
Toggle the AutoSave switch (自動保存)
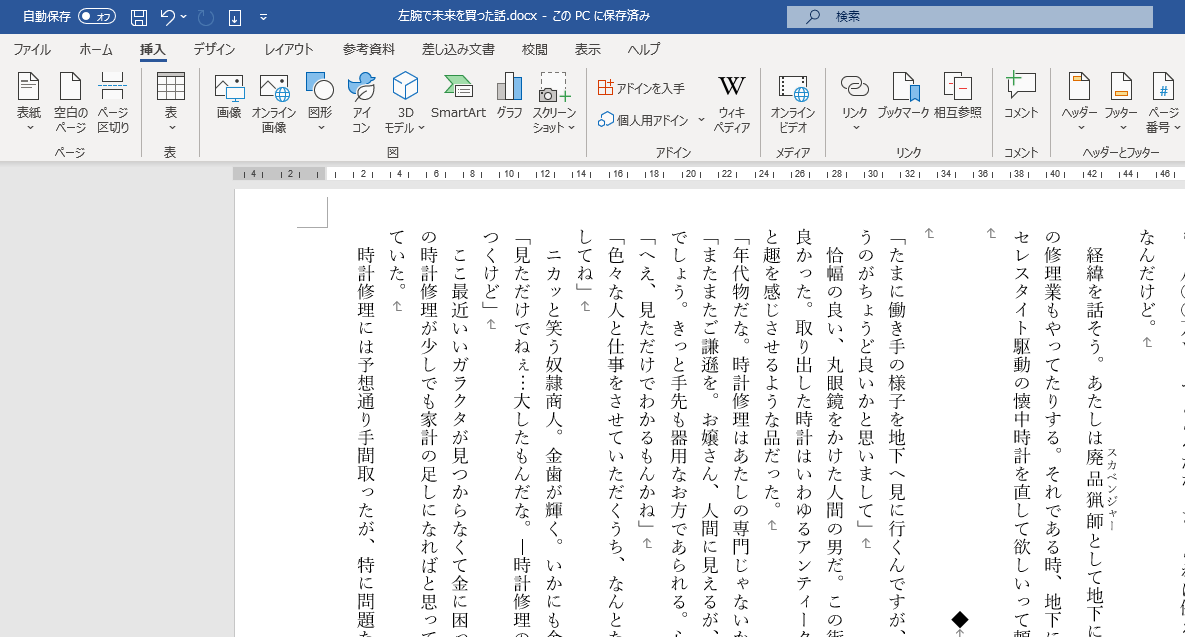pyautogui.click(x=97, y=16)
